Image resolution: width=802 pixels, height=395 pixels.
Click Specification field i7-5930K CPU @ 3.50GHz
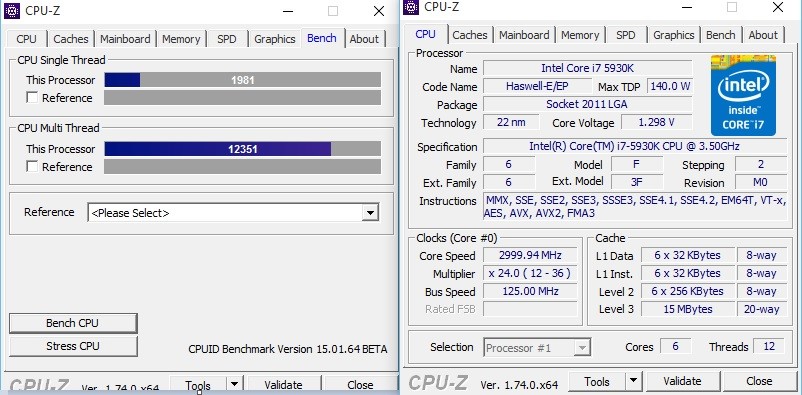(635, 146)
